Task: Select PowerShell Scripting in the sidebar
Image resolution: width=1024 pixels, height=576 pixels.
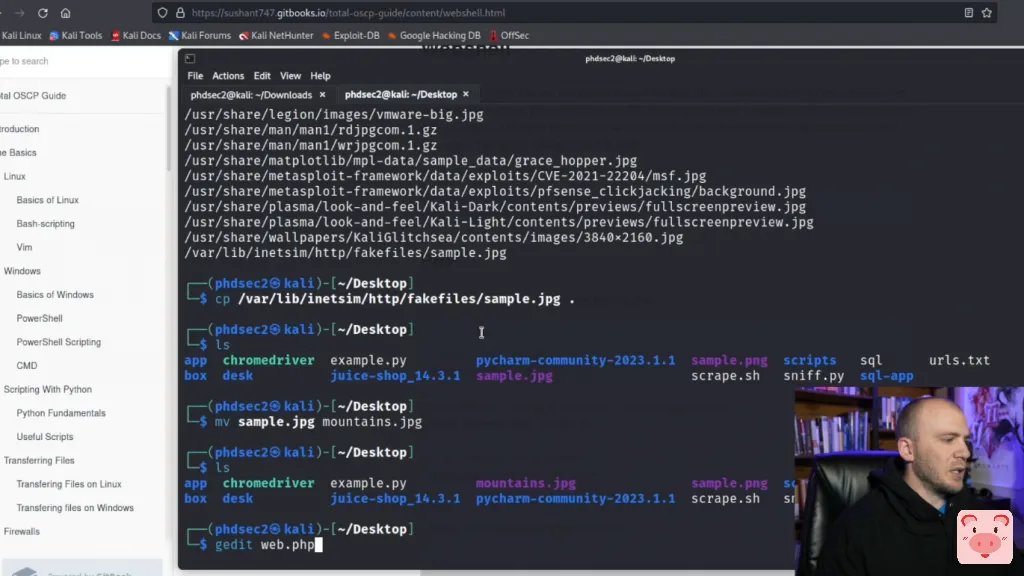Action: pos(58,342)
